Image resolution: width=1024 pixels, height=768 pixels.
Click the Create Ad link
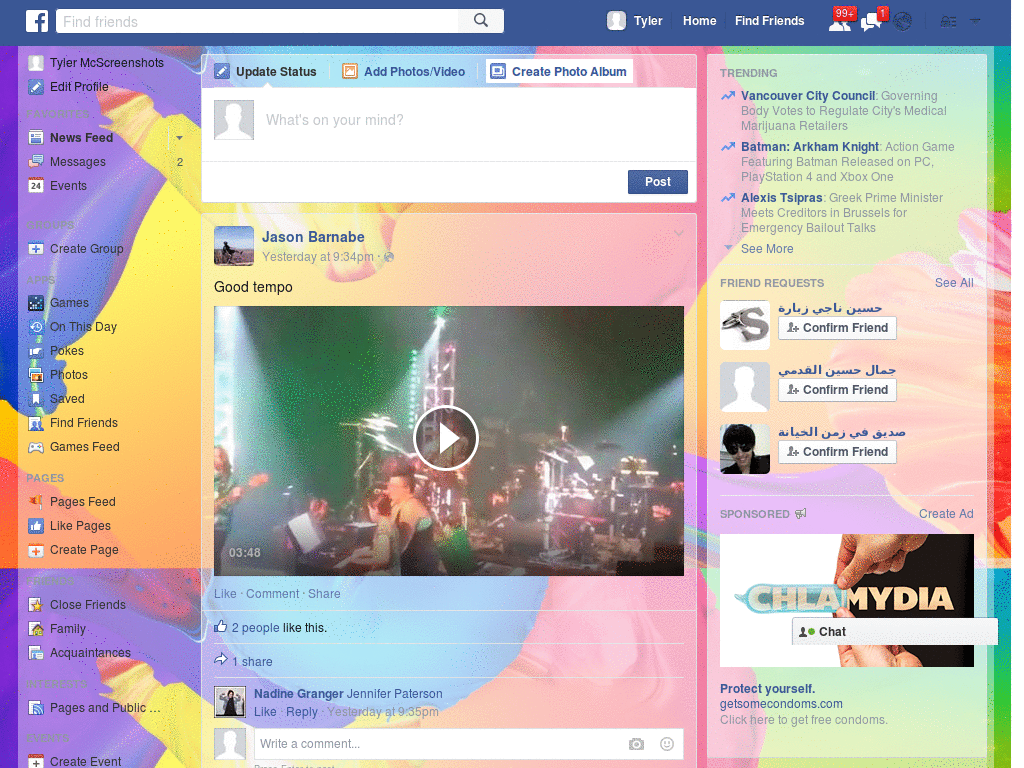(946, 514)
